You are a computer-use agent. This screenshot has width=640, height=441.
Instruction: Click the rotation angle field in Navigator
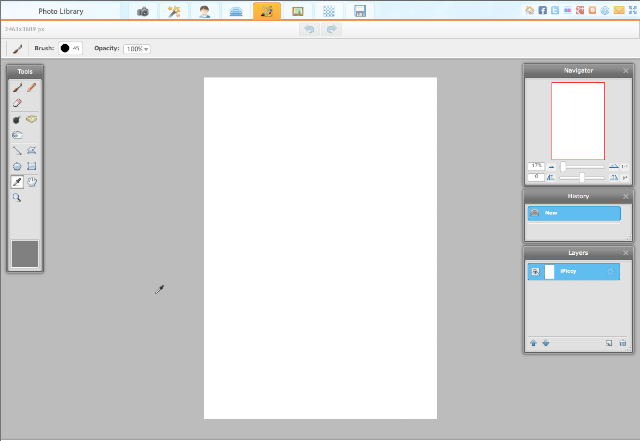[x=536, y=177]
